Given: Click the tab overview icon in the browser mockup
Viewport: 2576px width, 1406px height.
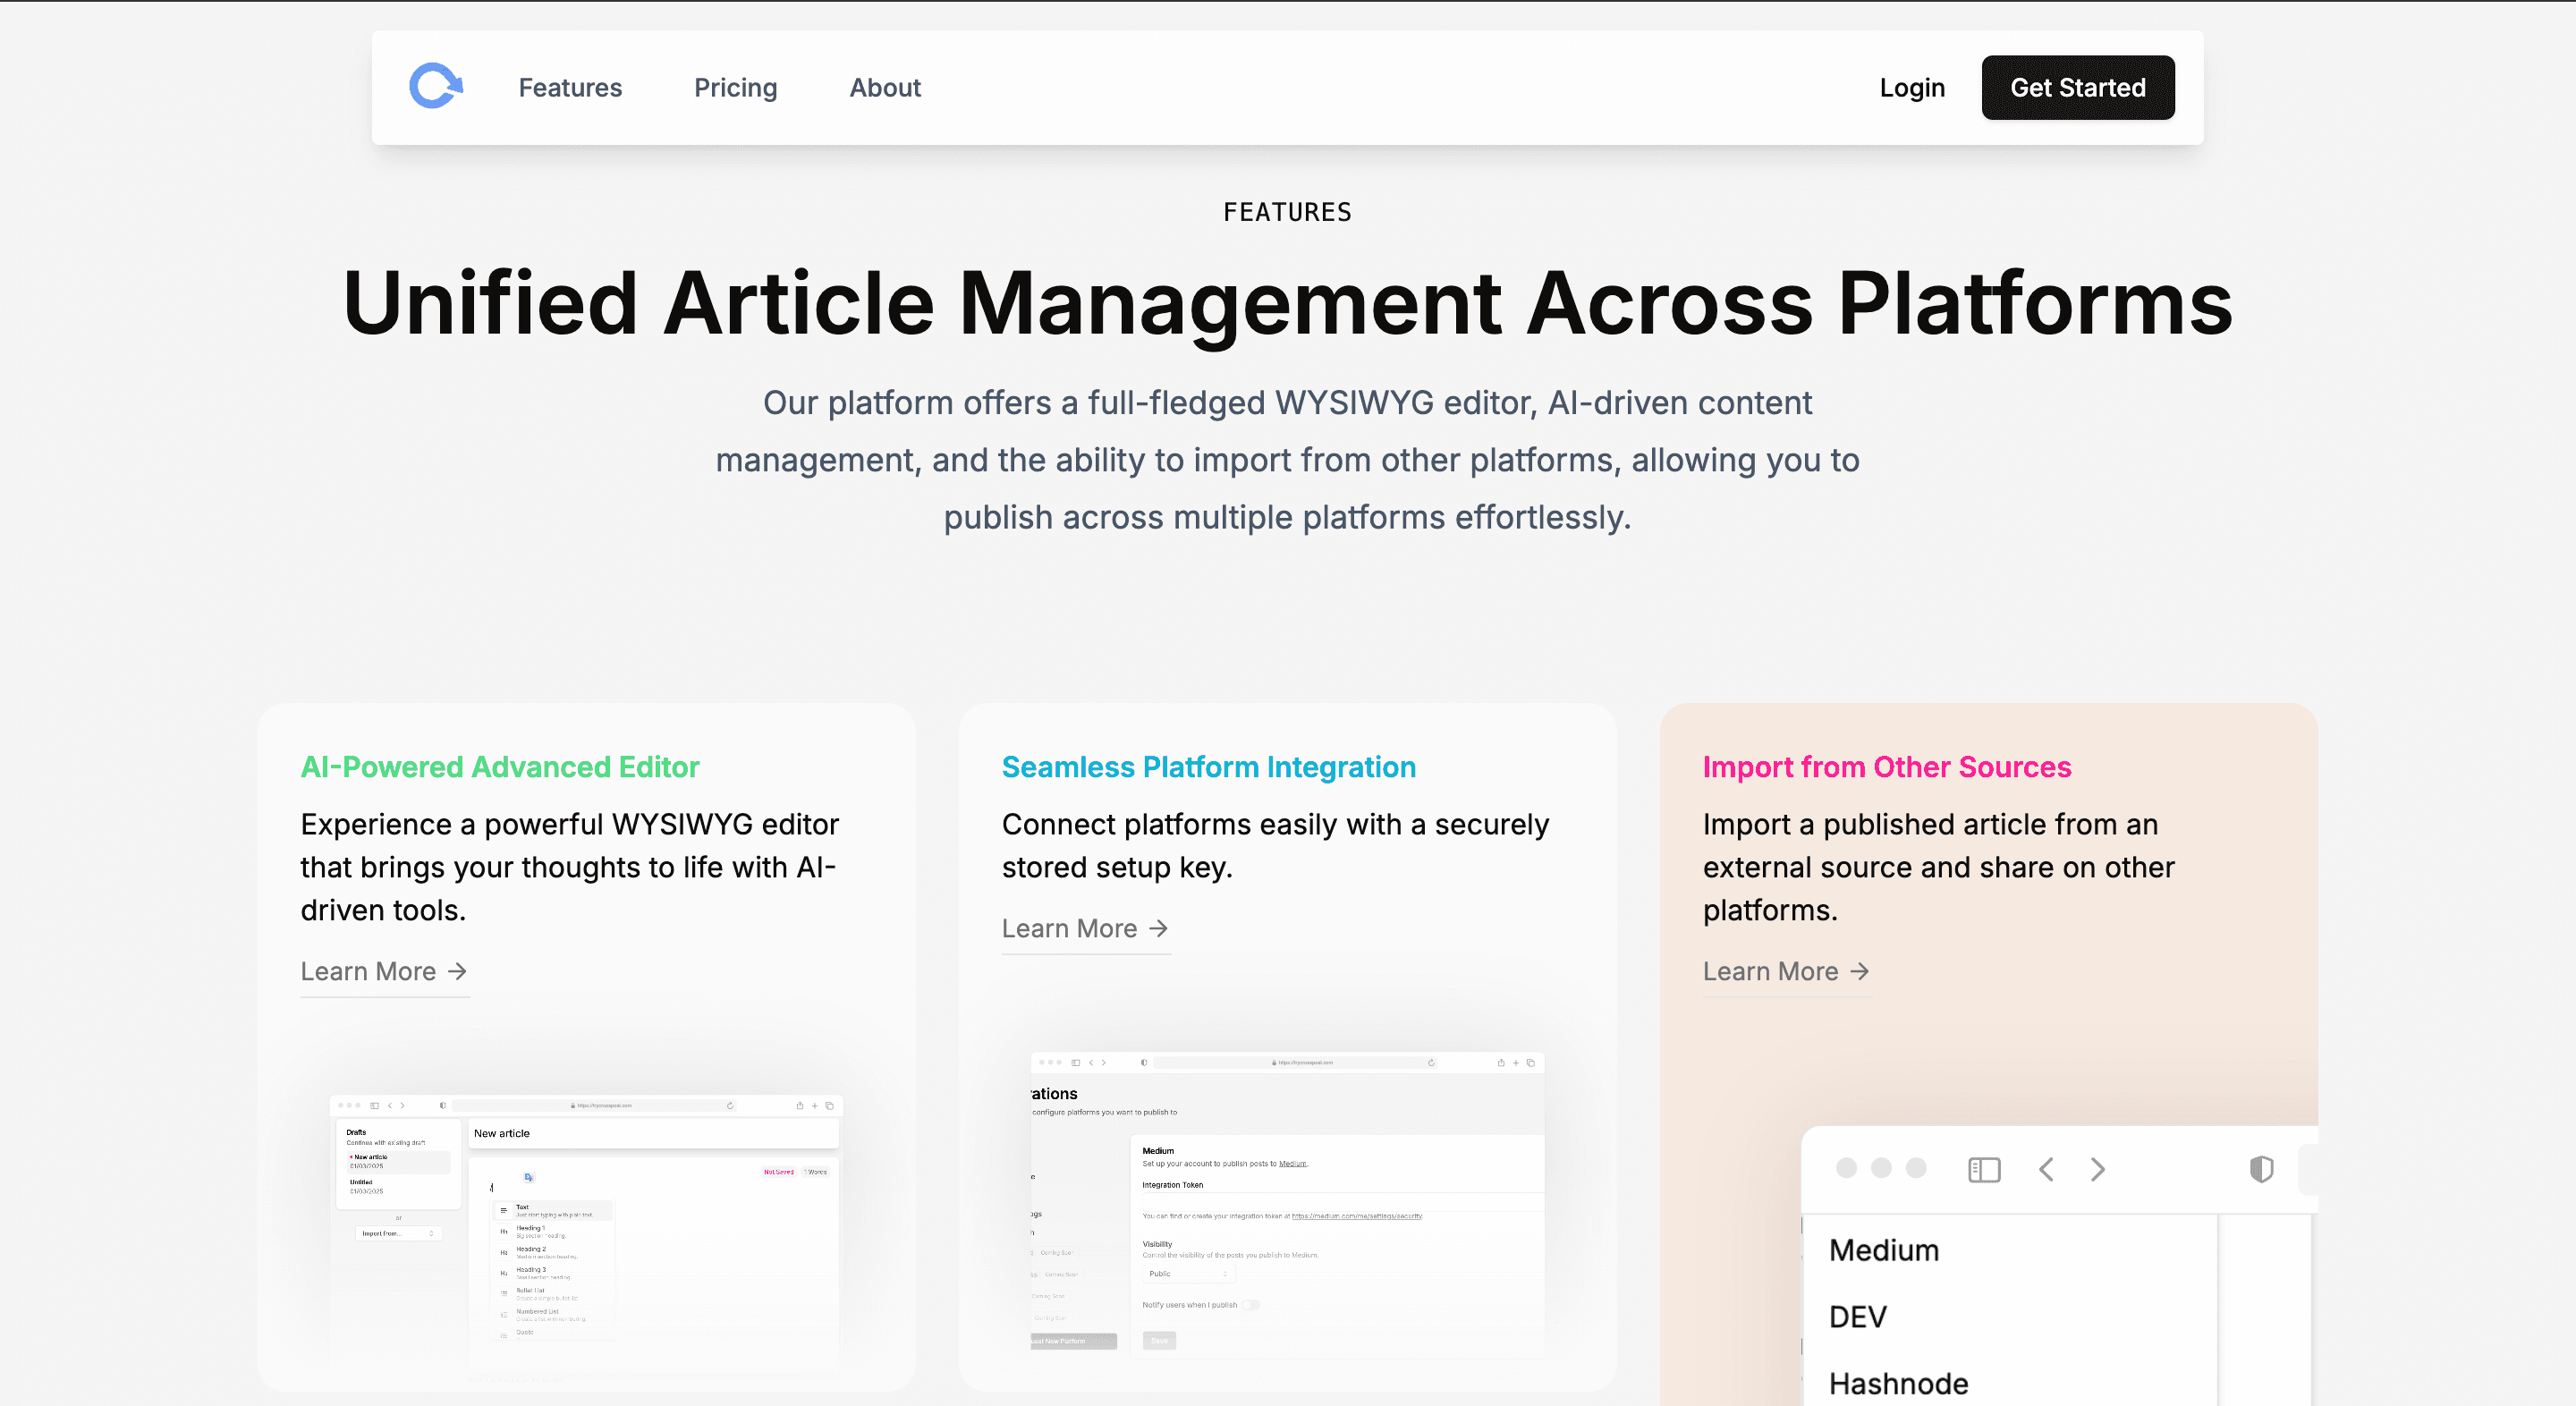Looking at the screenshot, I should 829,1106.
